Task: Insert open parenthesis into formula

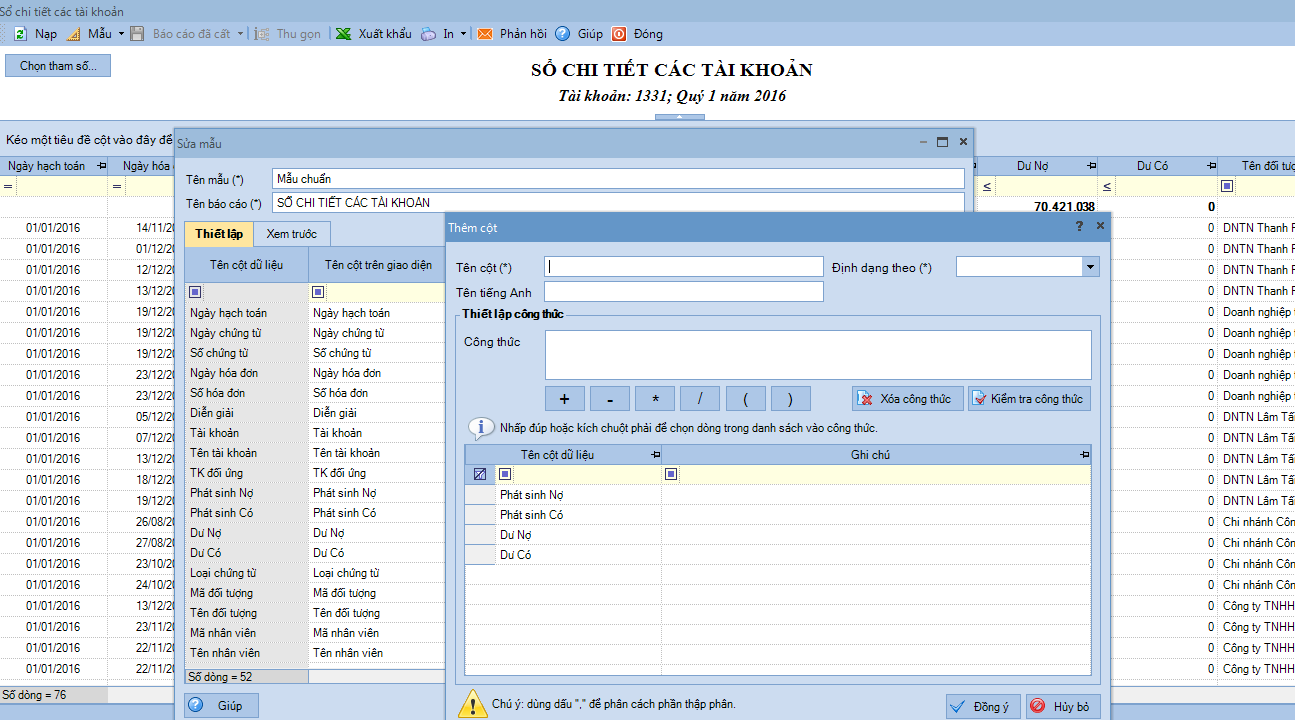Action: pos(746,399)
